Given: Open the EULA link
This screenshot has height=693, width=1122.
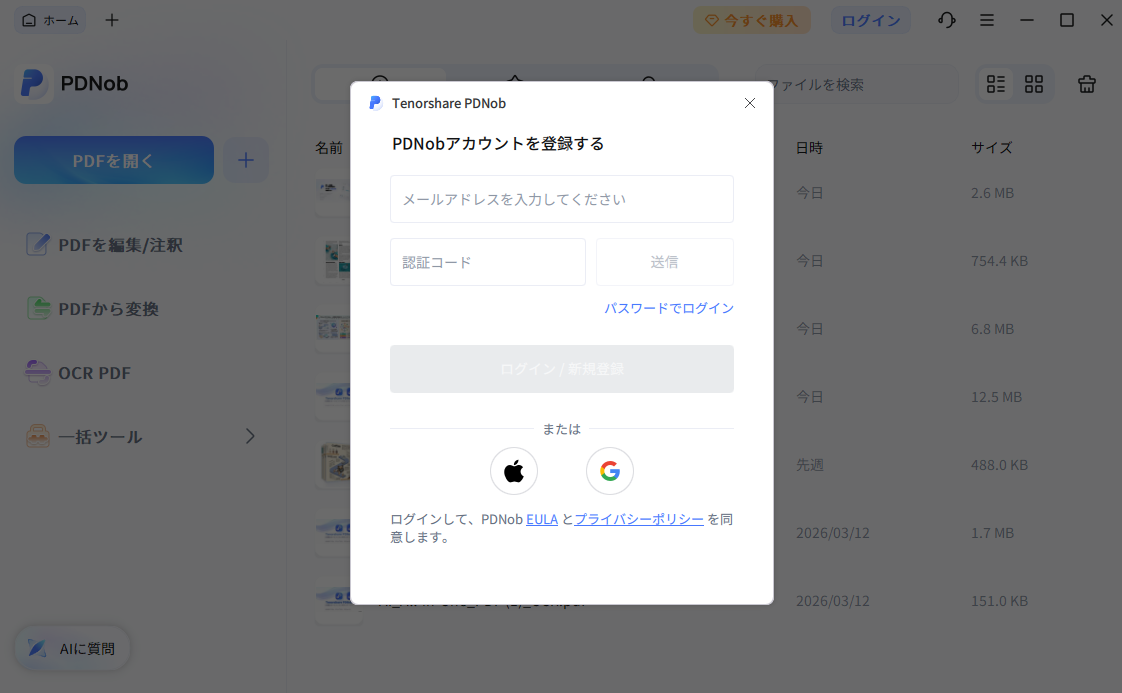Looking at the screenshot, I should (542, 519).
